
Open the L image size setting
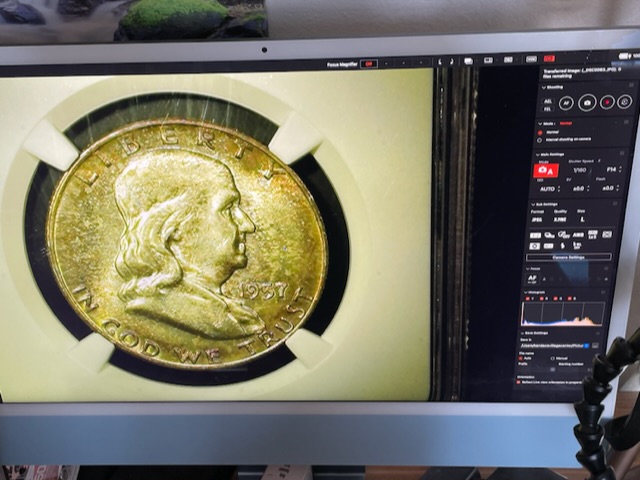[582, 219]
